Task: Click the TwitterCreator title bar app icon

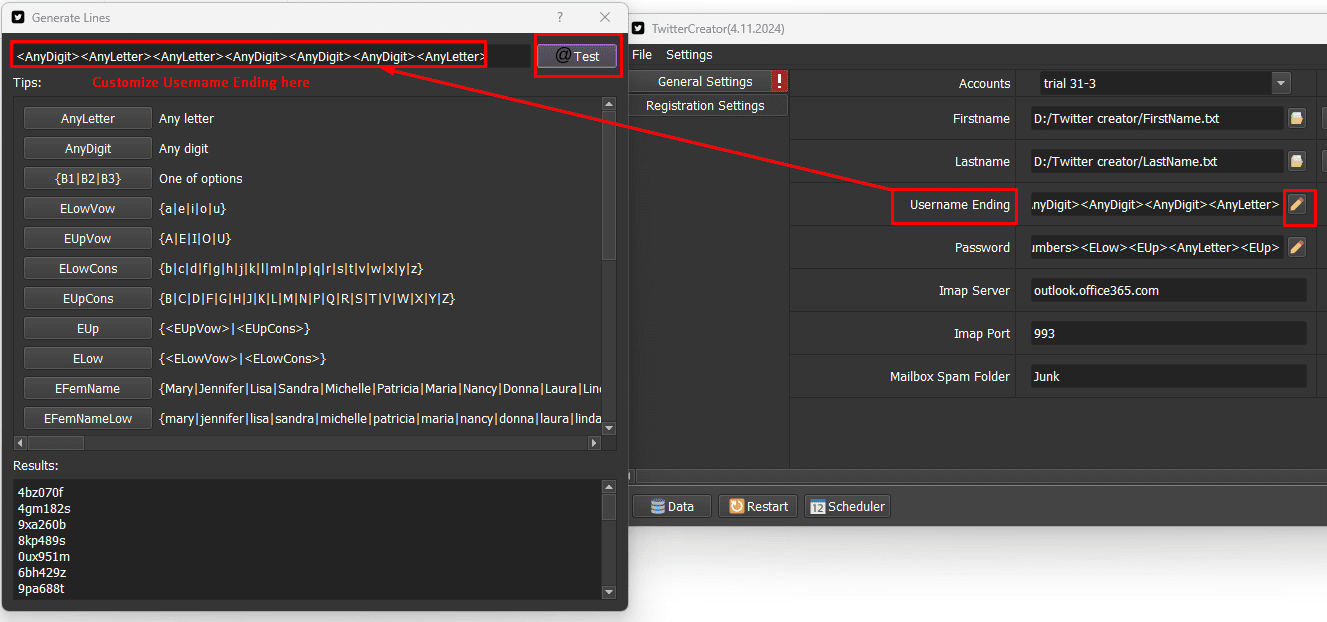Action: (x=638, y=29)
